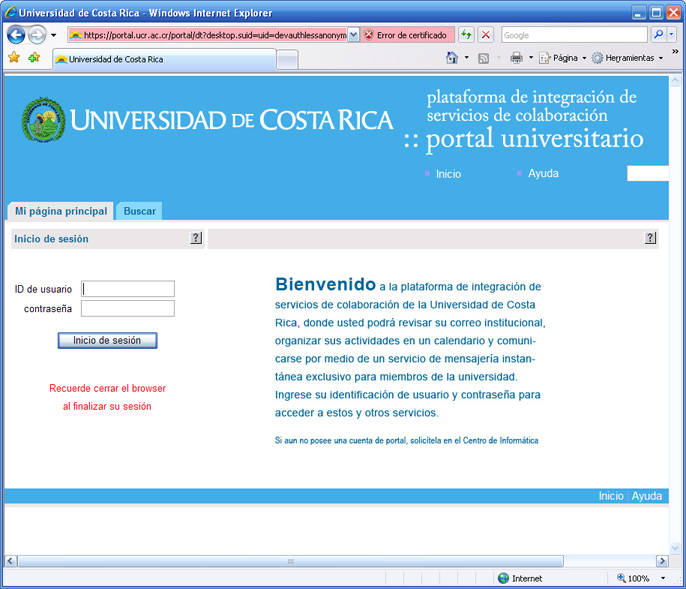
Task: Click the green Refresh page icon
Action: coord(466,35)
